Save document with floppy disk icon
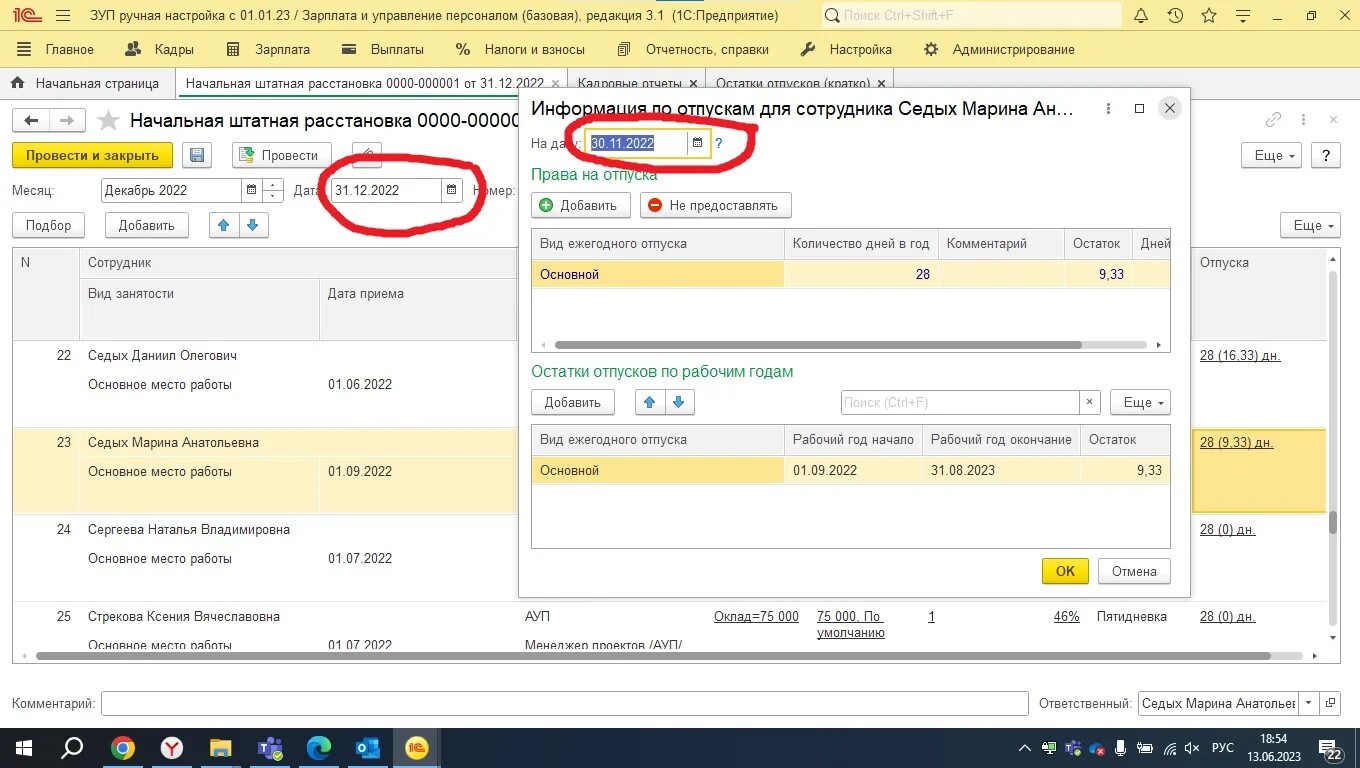This screenshot has height=768, width=1360. tap(198, 155)
